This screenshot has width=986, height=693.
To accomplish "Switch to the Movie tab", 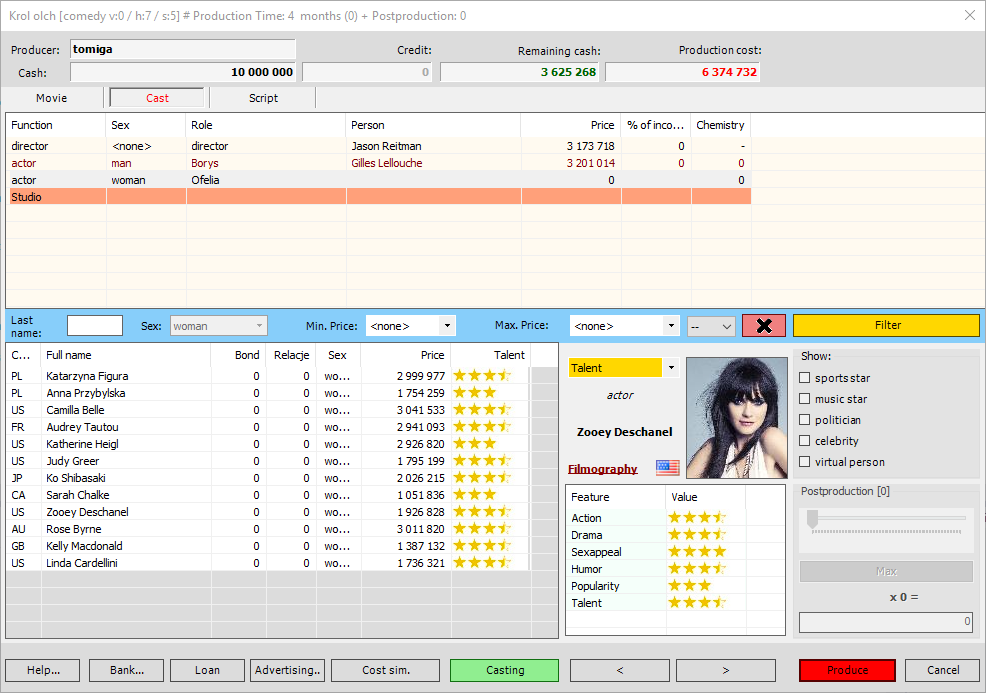I will pos(52,98).
